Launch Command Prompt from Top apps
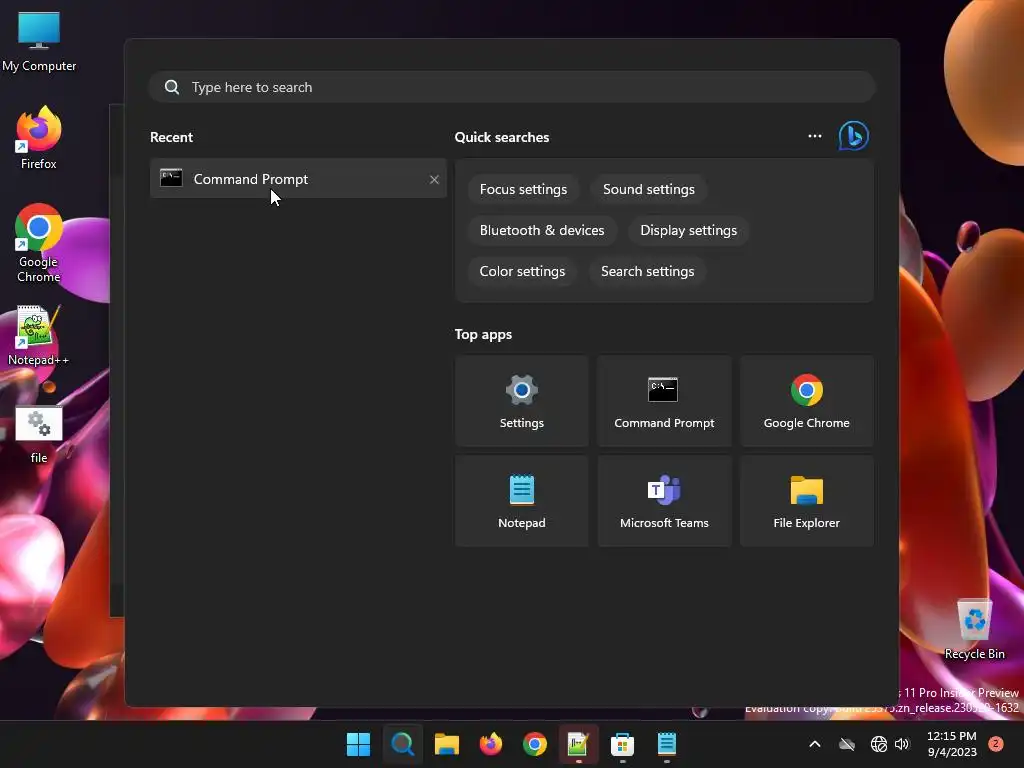Image resolution: width=1024 pixels, height=768 pixels. [x=664, y=401]
